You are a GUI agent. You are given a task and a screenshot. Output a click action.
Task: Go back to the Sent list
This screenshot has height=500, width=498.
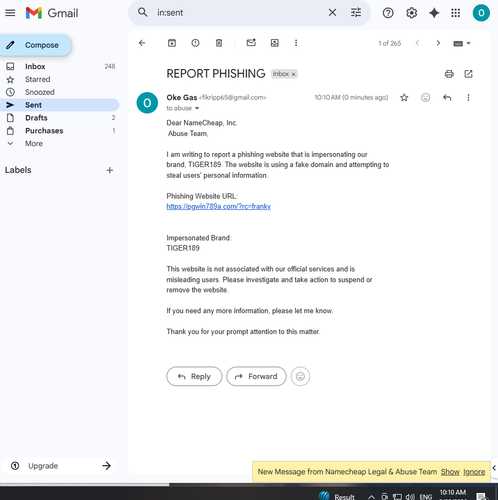coord(142,43)
